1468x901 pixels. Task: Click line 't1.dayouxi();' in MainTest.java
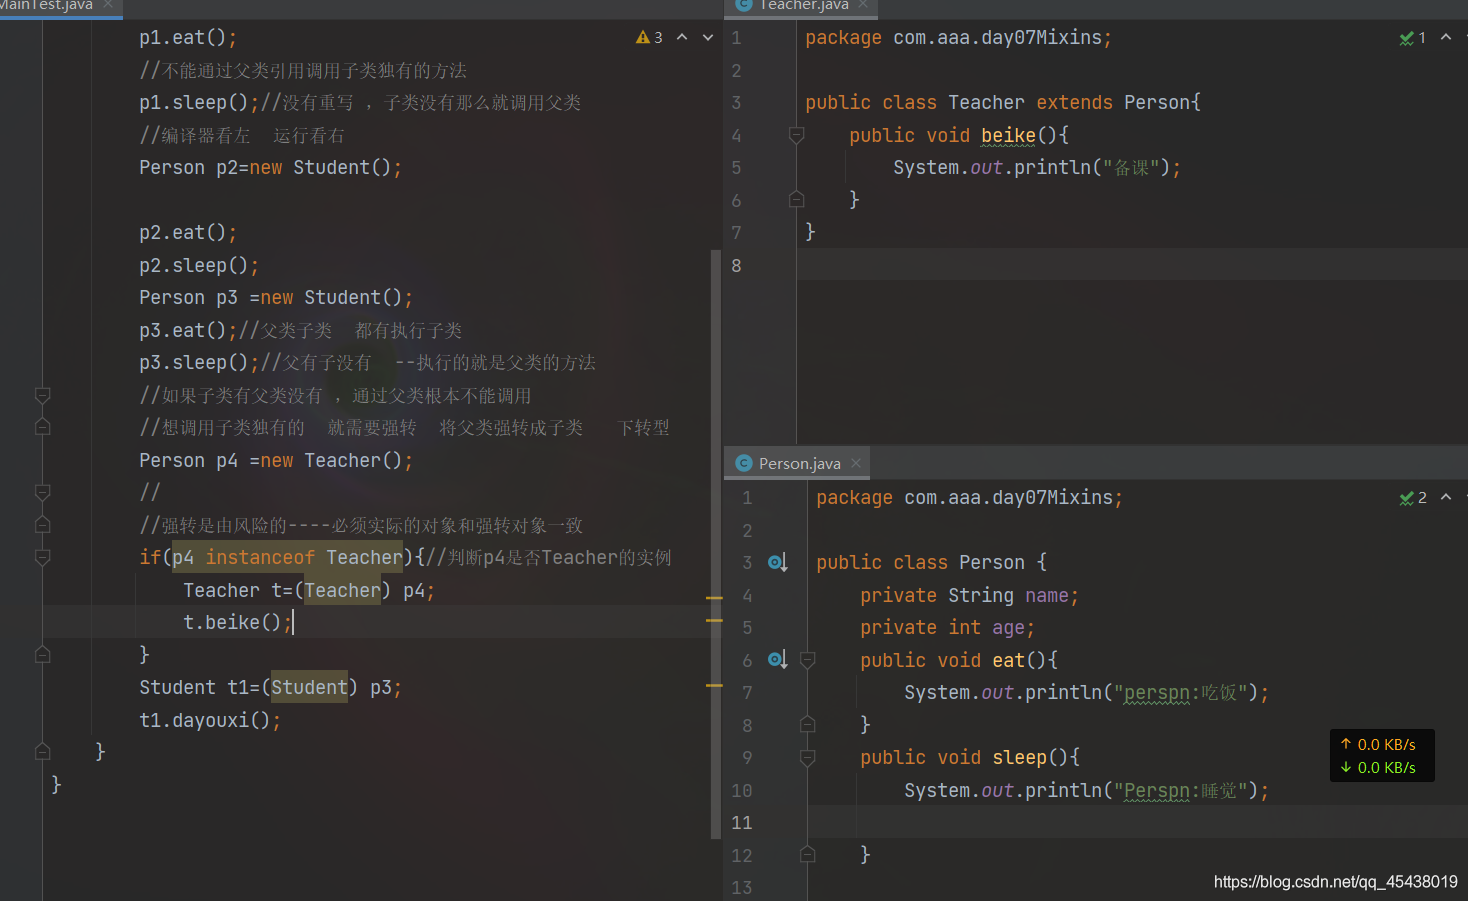[x=210, y=721]
